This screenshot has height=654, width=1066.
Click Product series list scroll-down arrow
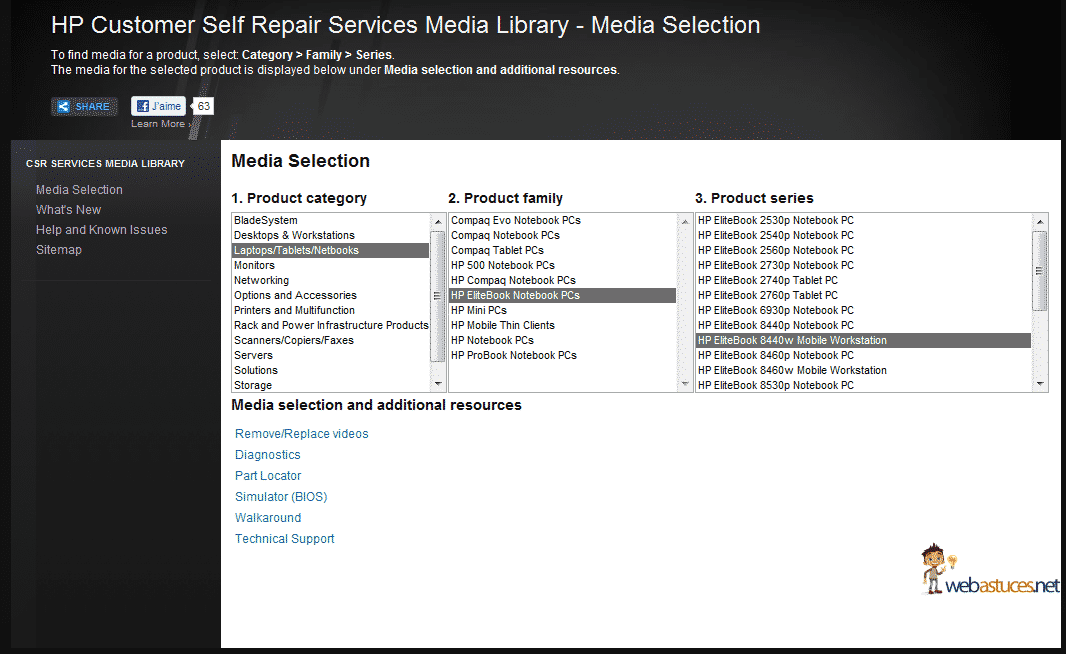click(1039, 383)
